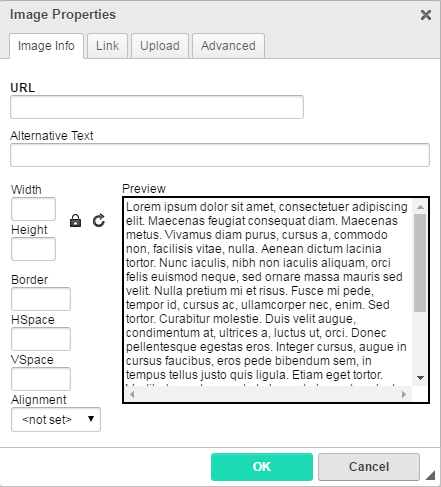Focus the URL input field

point(157,107)
